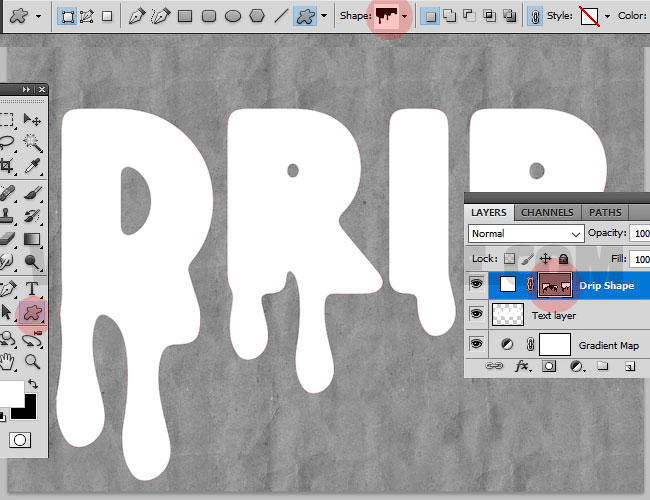The image size is (650, 500).
Task: Select the Ellipse shape in options bar
Action: tap(233, 16)
